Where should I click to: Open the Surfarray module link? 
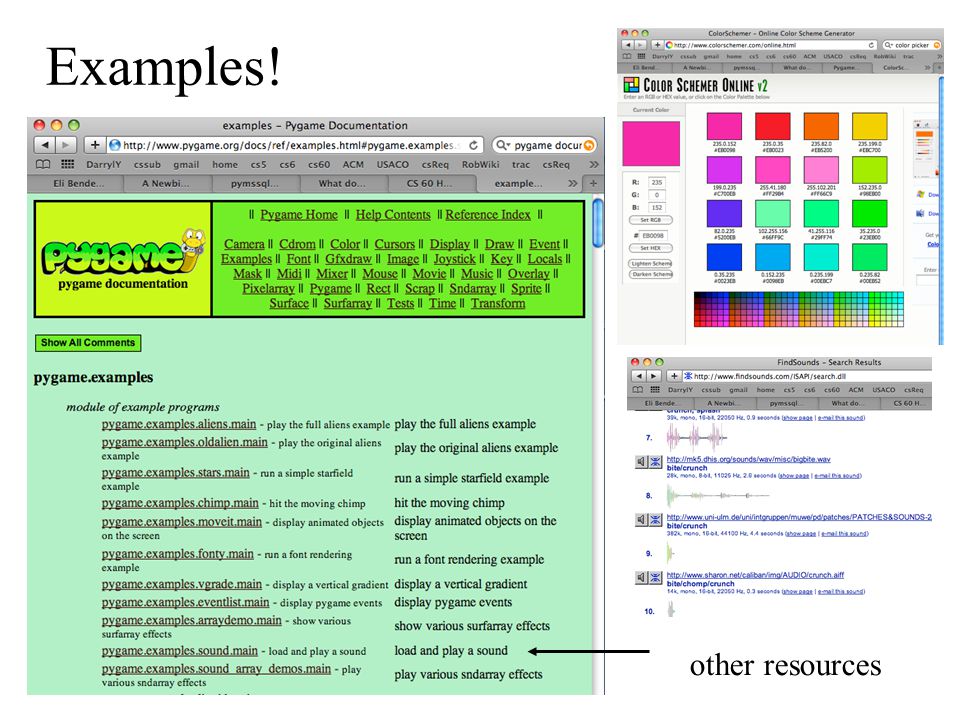point(348,303)
